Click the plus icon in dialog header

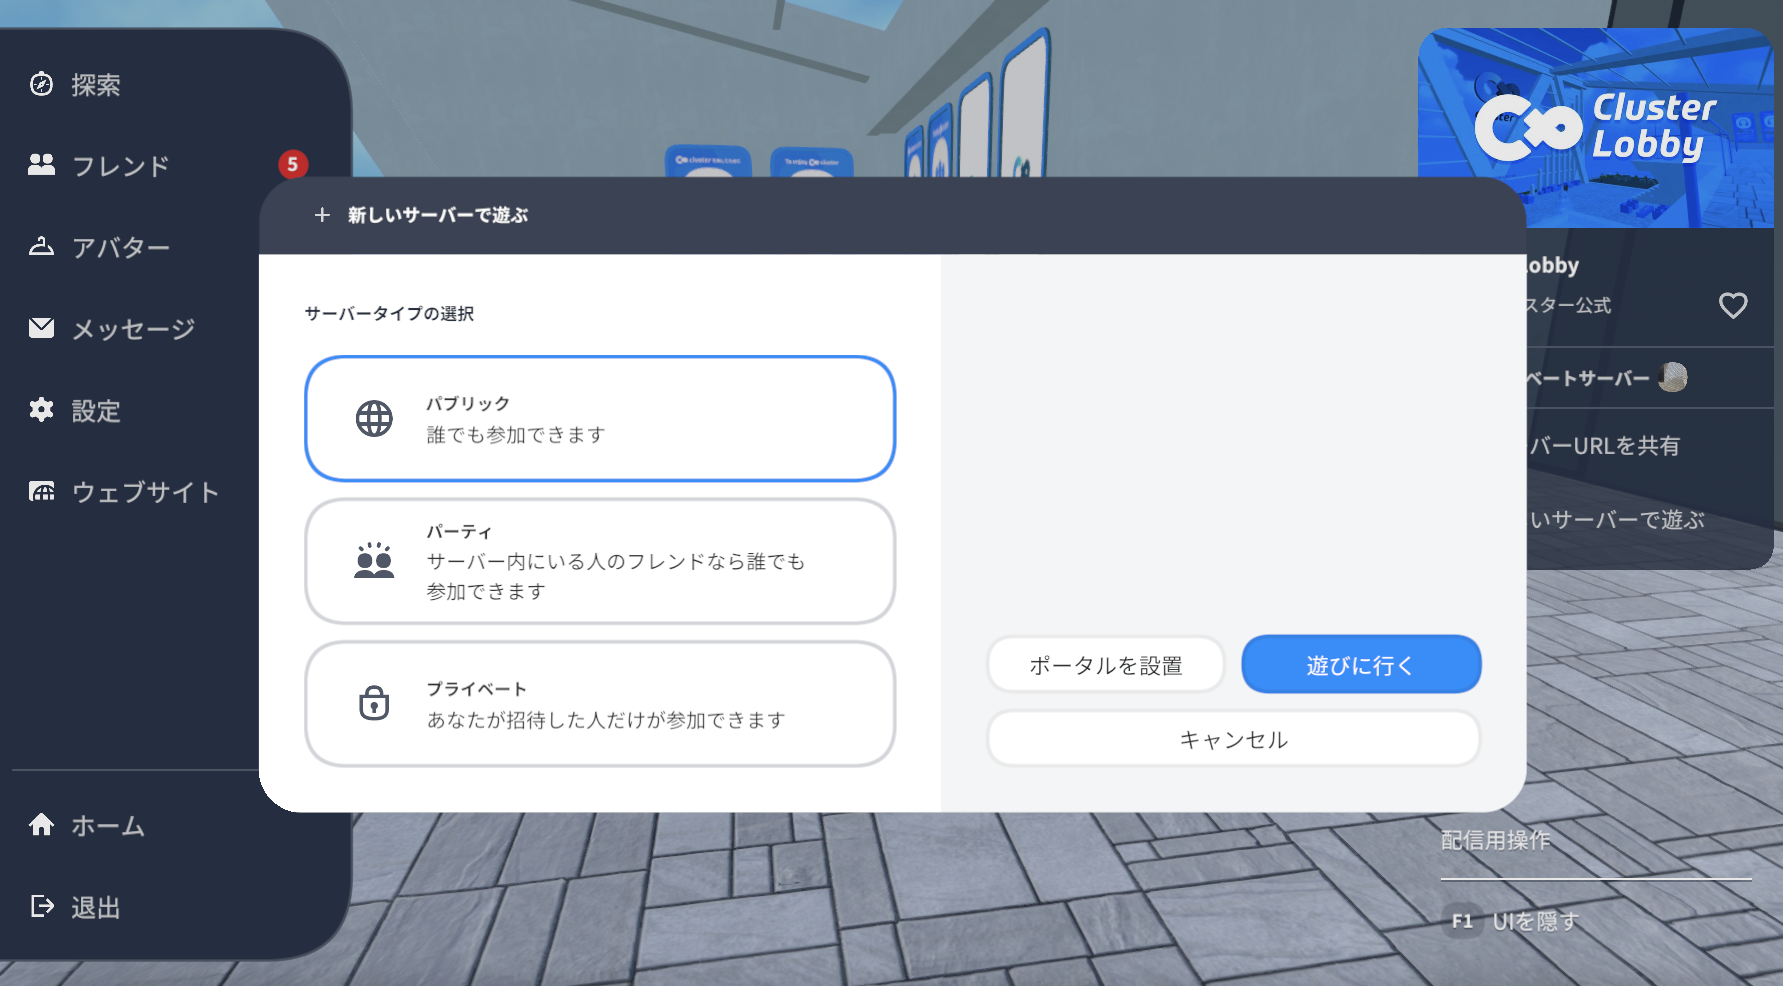[x=322, y=215]
